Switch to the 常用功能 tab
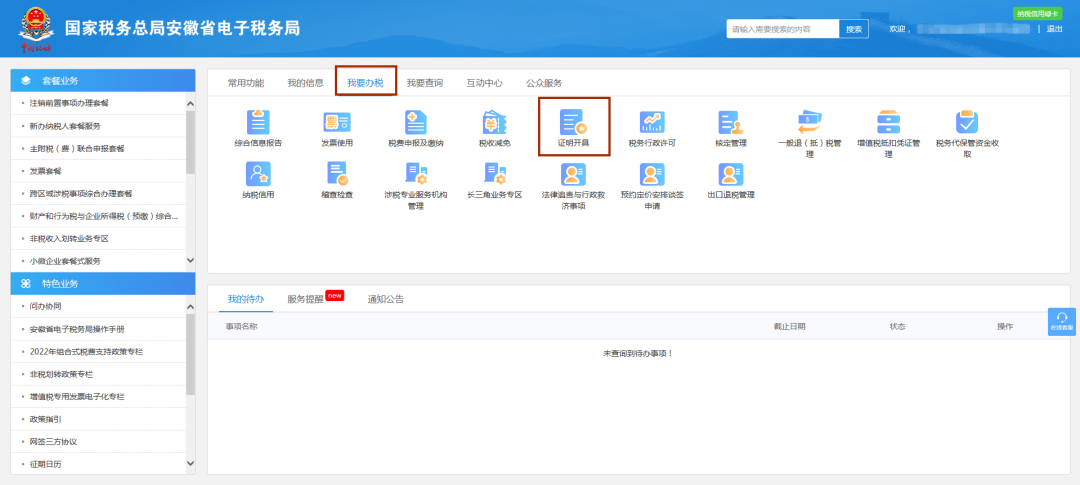This screenshot has height=485, width=1080. point(246,83)
